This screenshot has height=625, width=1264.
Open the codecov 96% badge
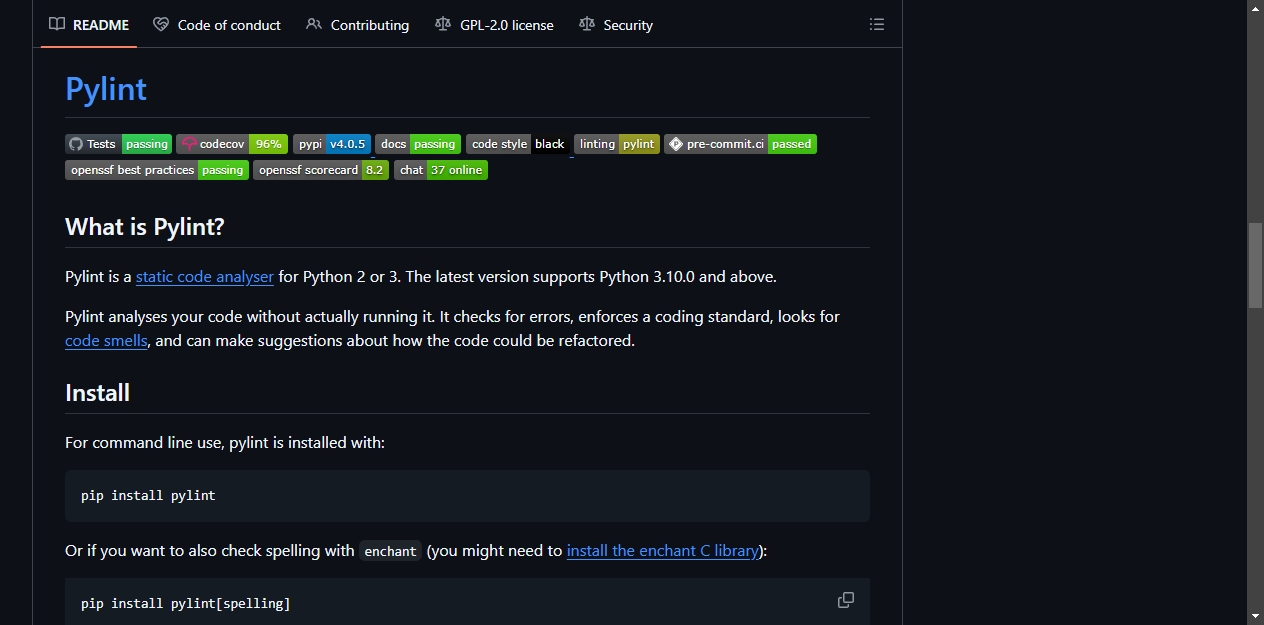[x=232, y=144]
